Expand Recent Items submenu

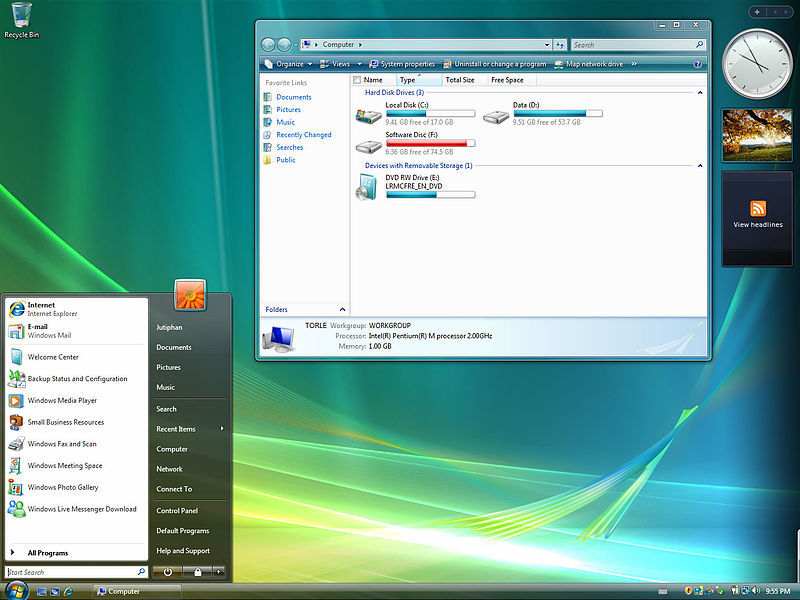[189, 429]
